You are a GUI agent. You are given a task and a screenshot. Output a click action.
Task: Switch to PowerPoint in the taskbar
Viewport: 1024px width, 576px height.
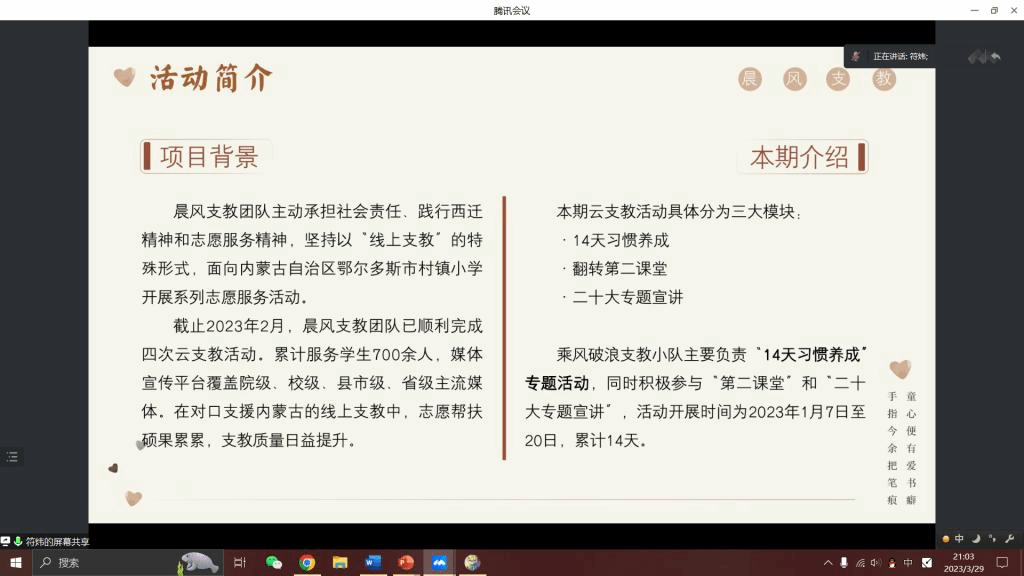click(x=406, y=563)
